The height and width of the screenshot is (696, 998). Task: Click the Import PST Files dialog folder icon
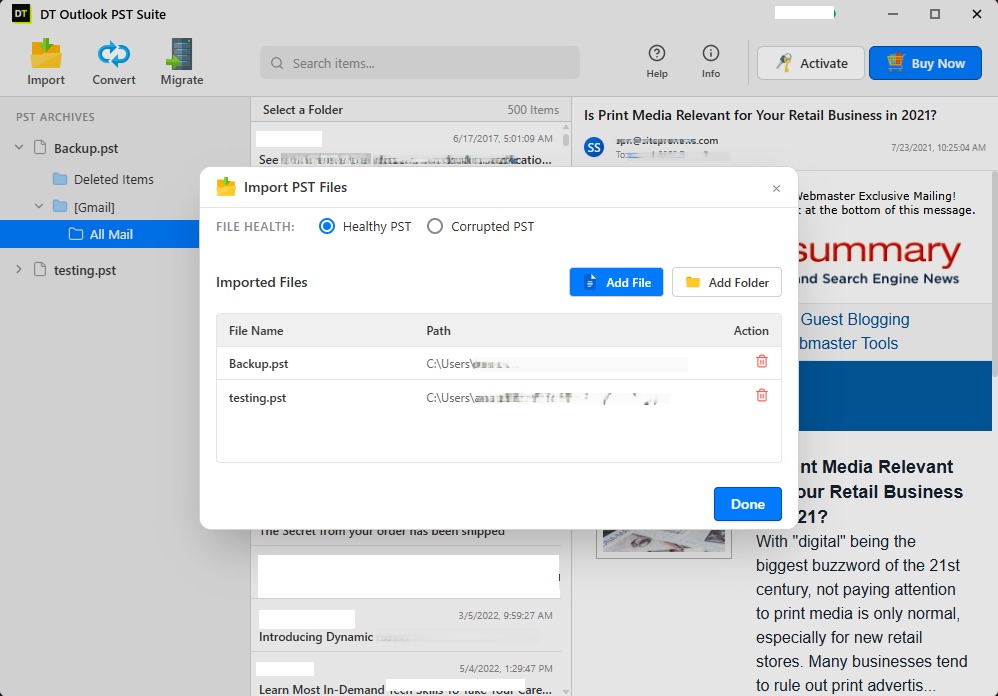[226, 186]
